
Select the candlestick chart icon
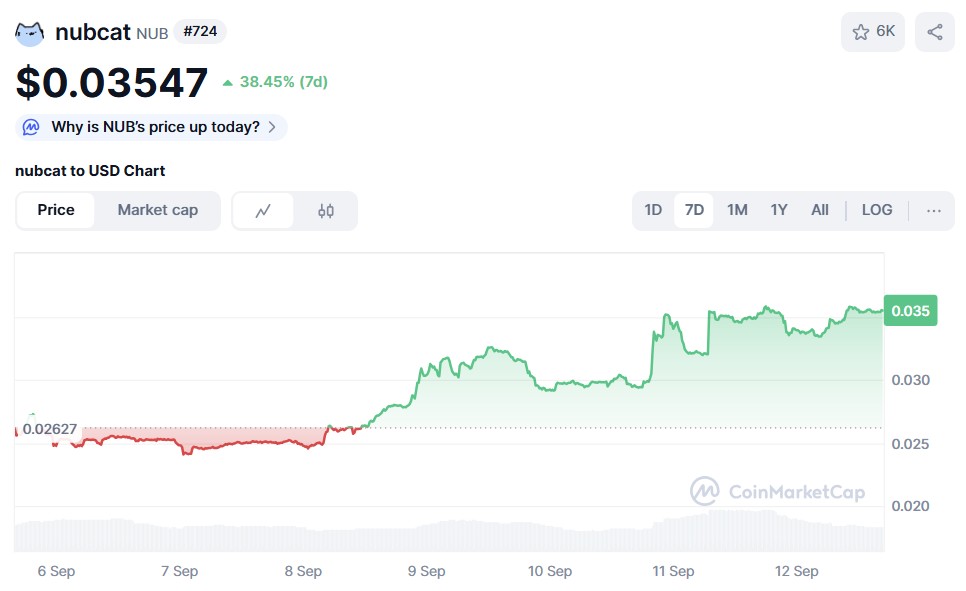pos(324,210)
